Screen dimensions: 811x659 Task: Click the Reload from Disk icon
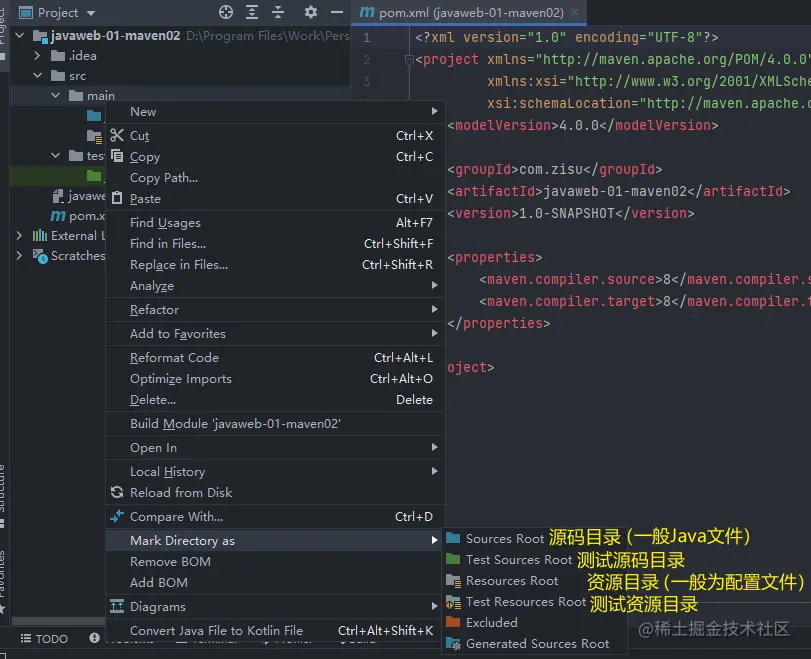point(117,492)
